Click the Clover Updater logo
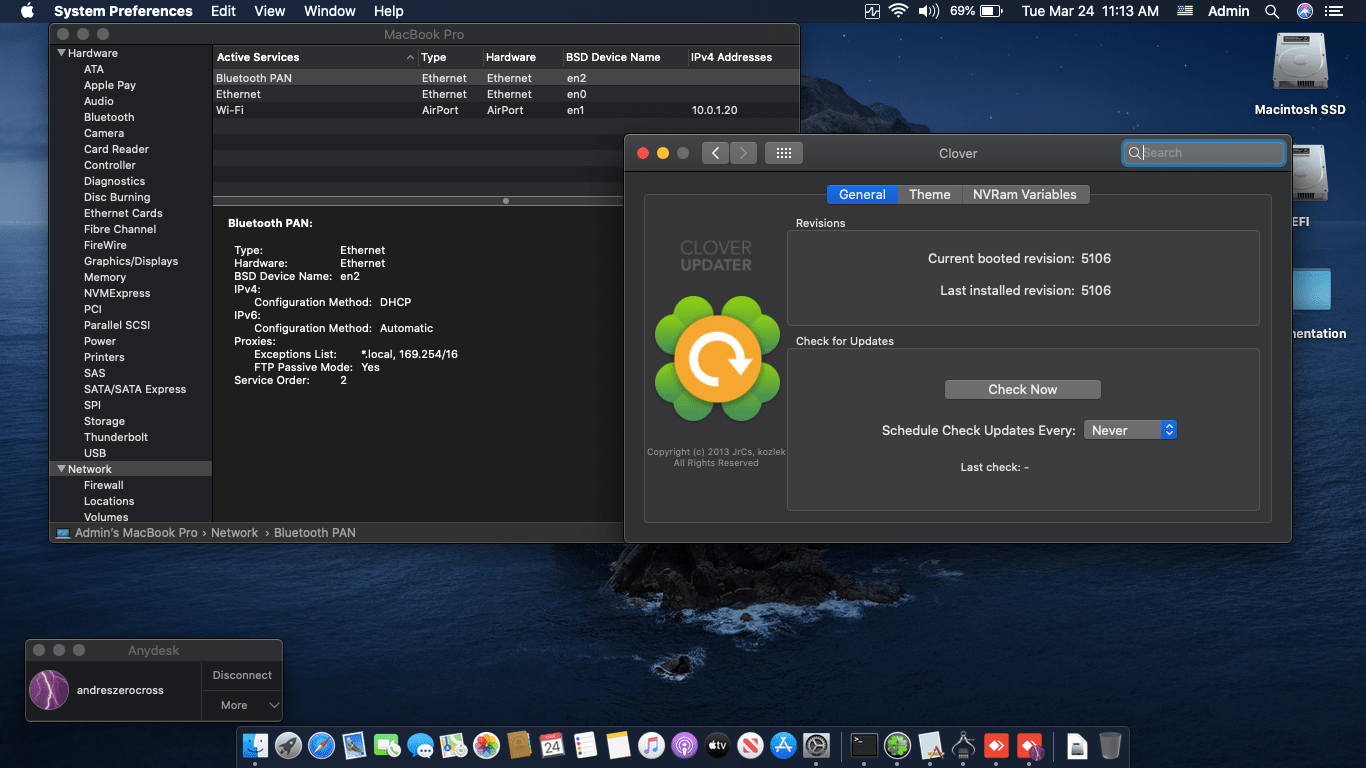Screen dimensions: 1366x768 click(717, 358)
